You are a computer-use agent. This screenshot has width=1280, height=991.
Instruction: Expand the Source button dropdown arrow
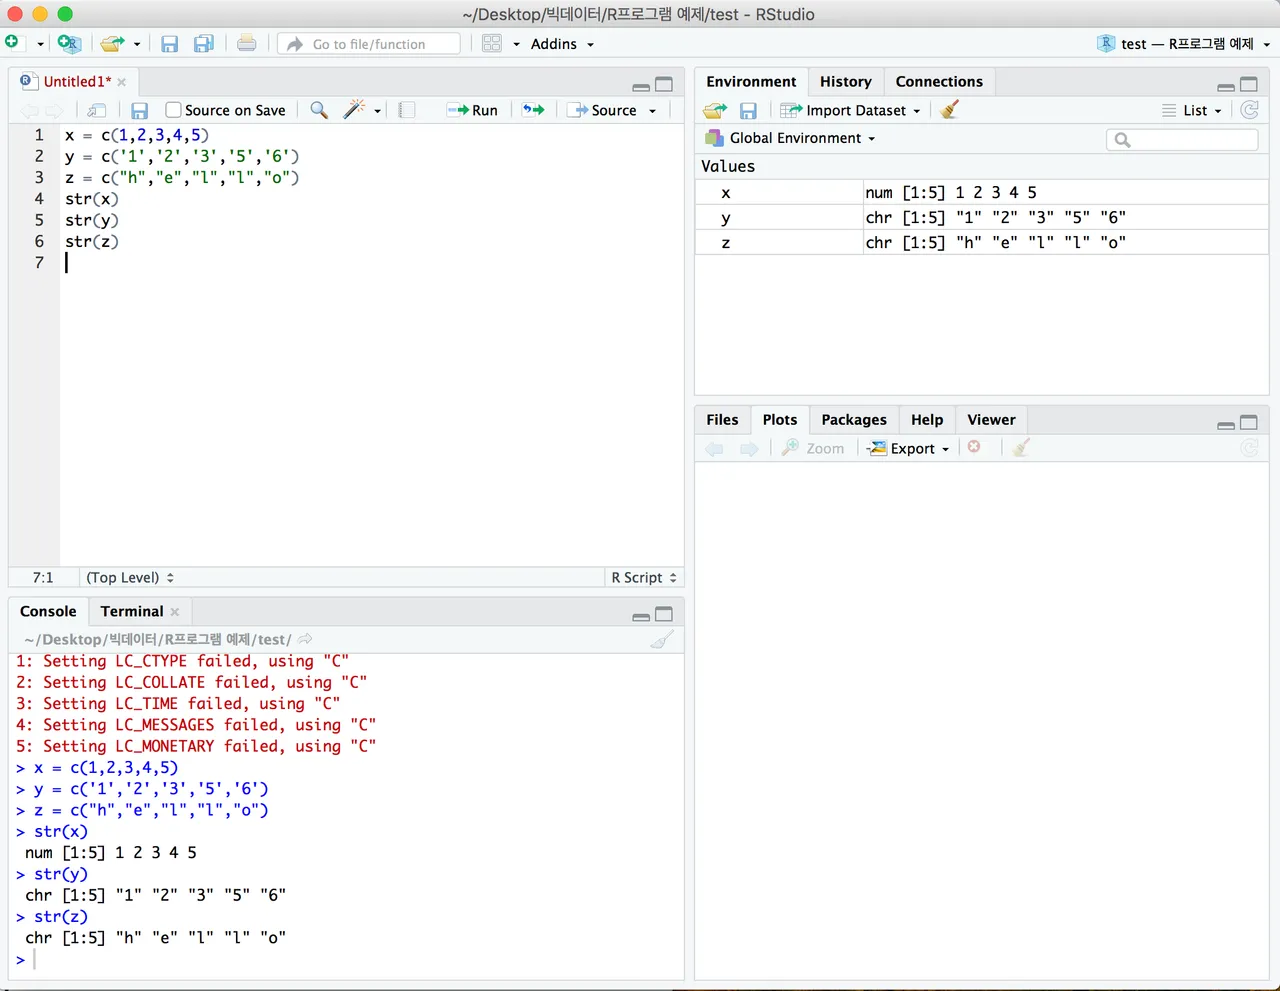point(653,111)
